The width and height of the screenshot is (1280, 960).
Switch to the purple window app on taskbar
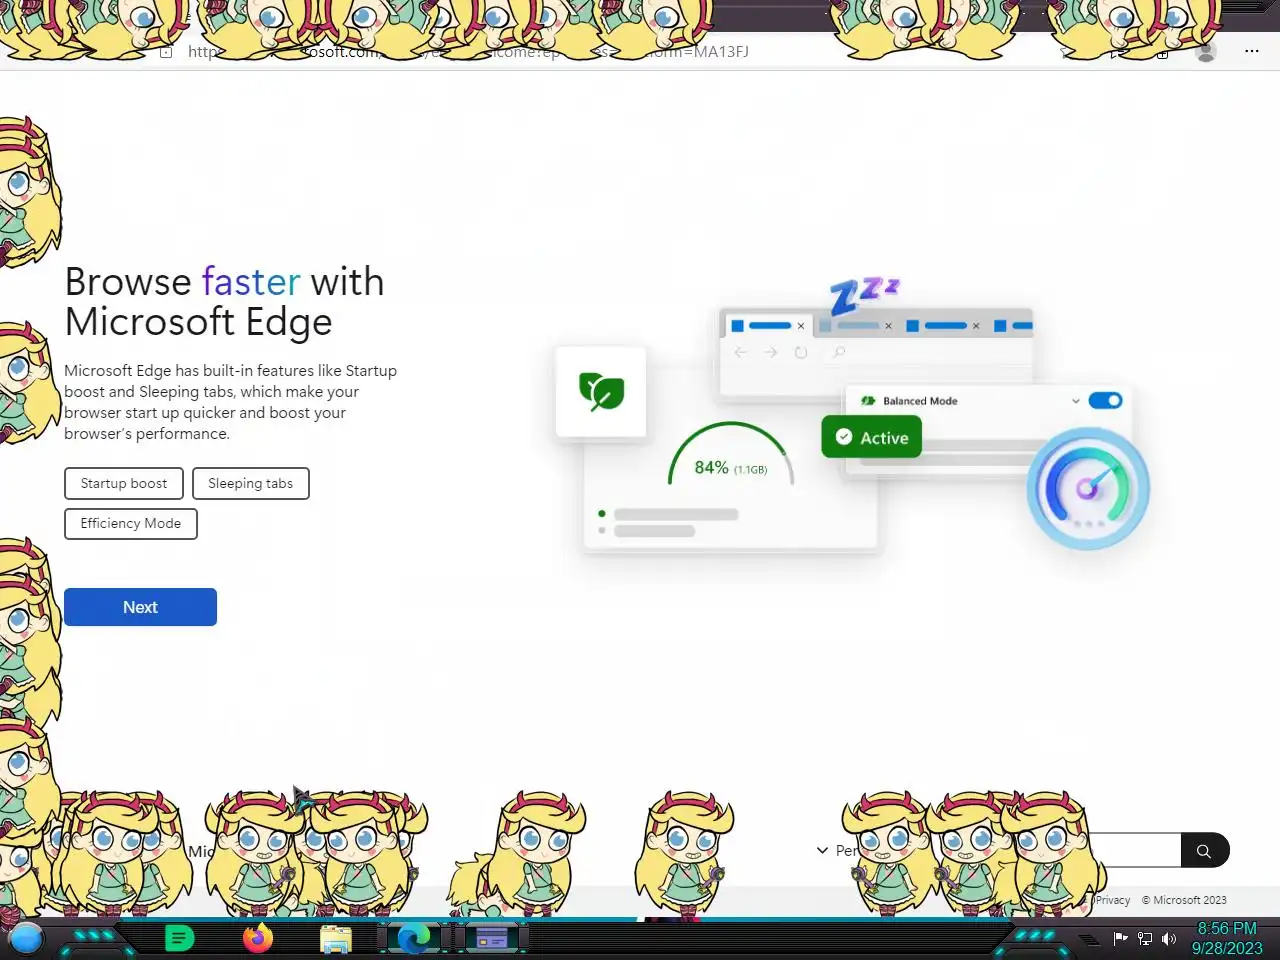(491, 939)
